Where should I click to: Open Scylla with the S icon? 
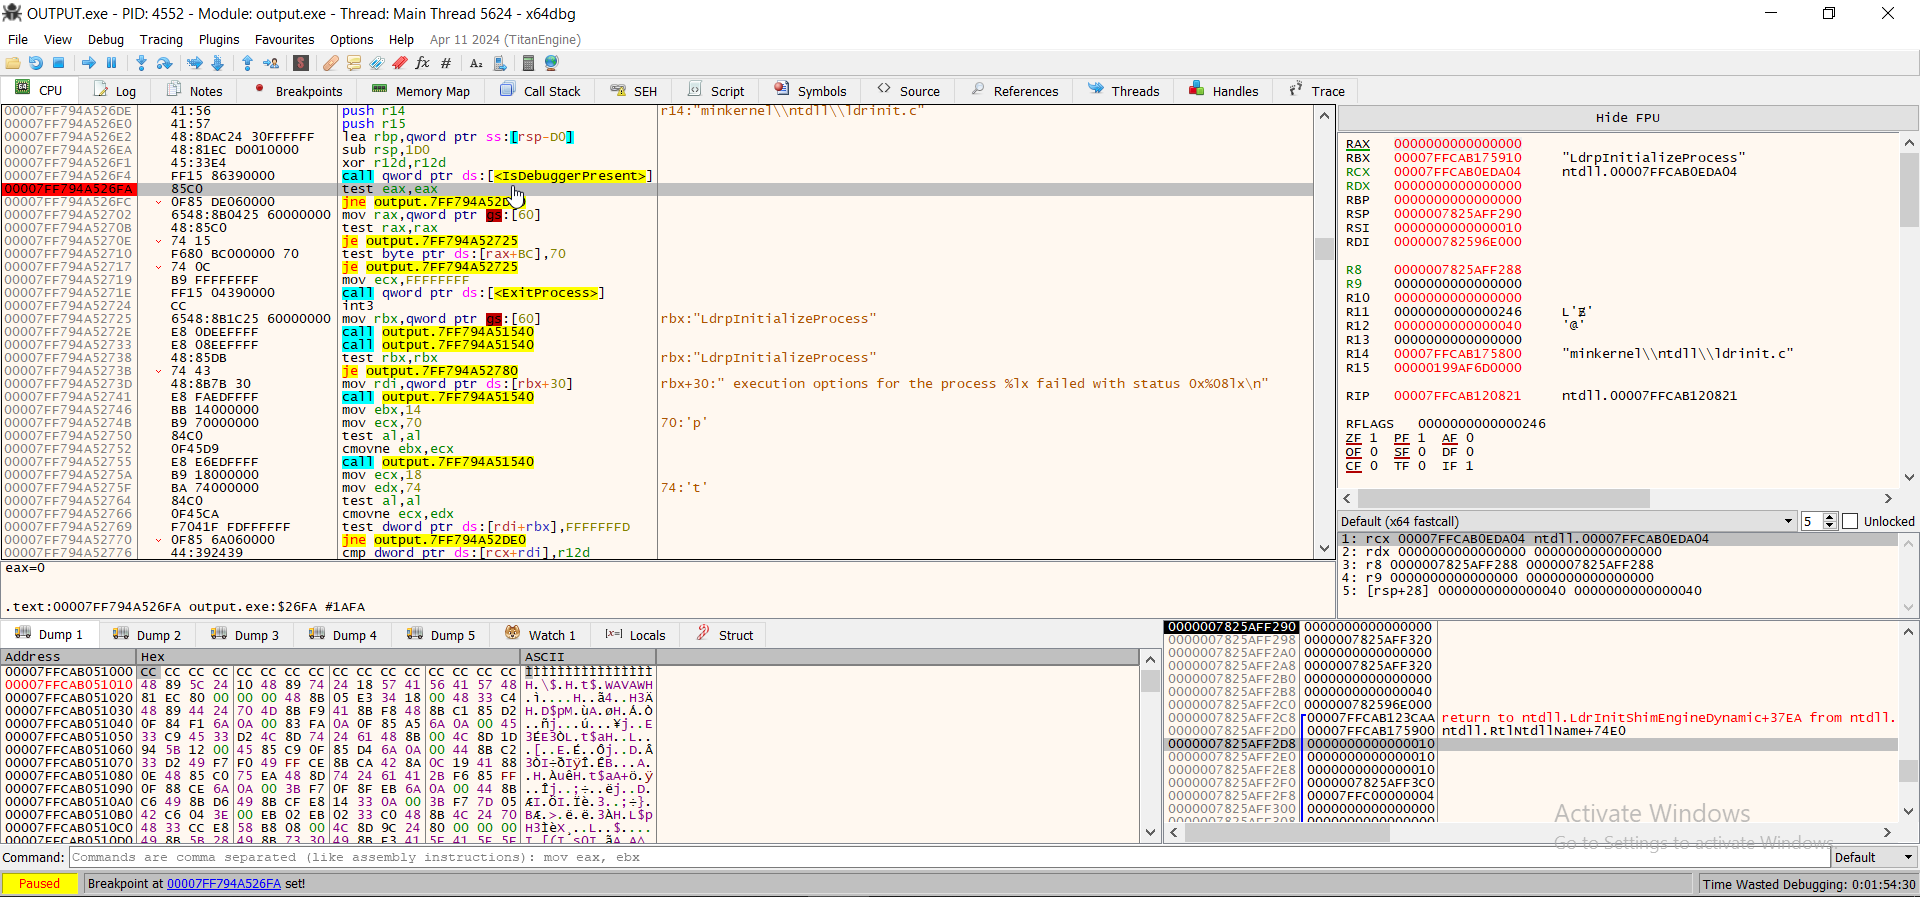(x=301, y=63)
